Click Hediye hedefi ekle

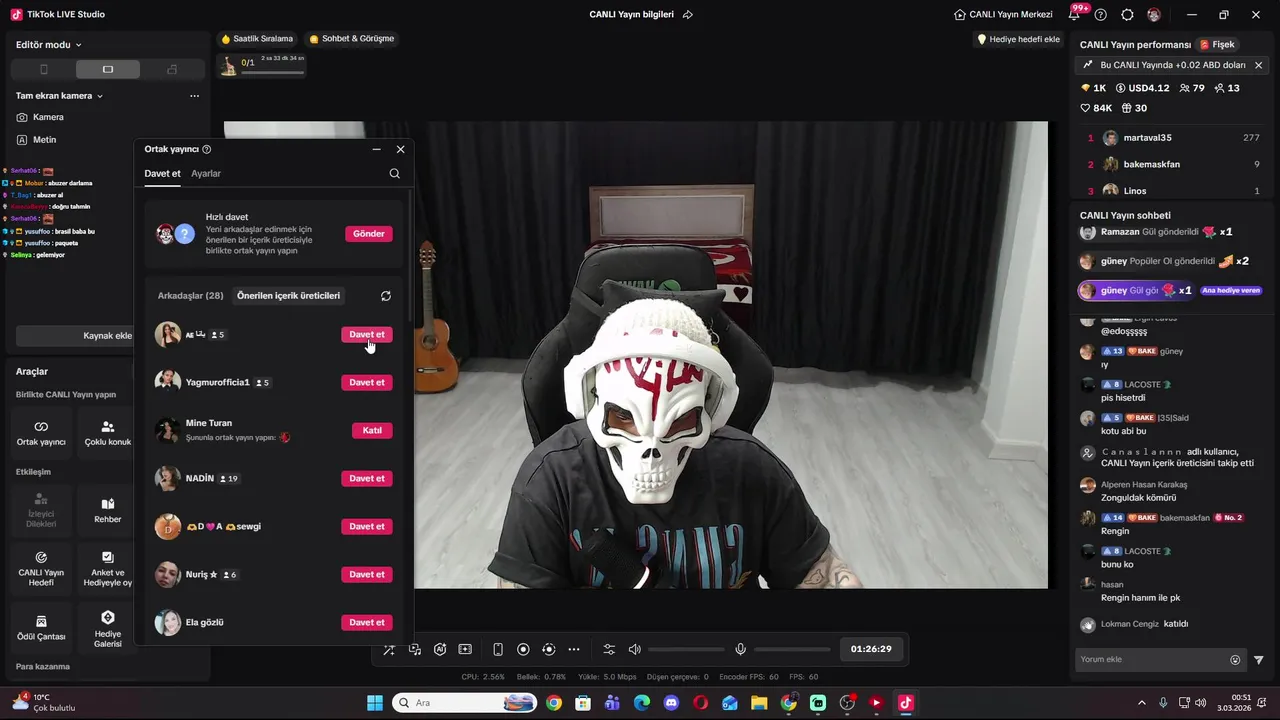pyautogui.click(x=1018, y=39)
